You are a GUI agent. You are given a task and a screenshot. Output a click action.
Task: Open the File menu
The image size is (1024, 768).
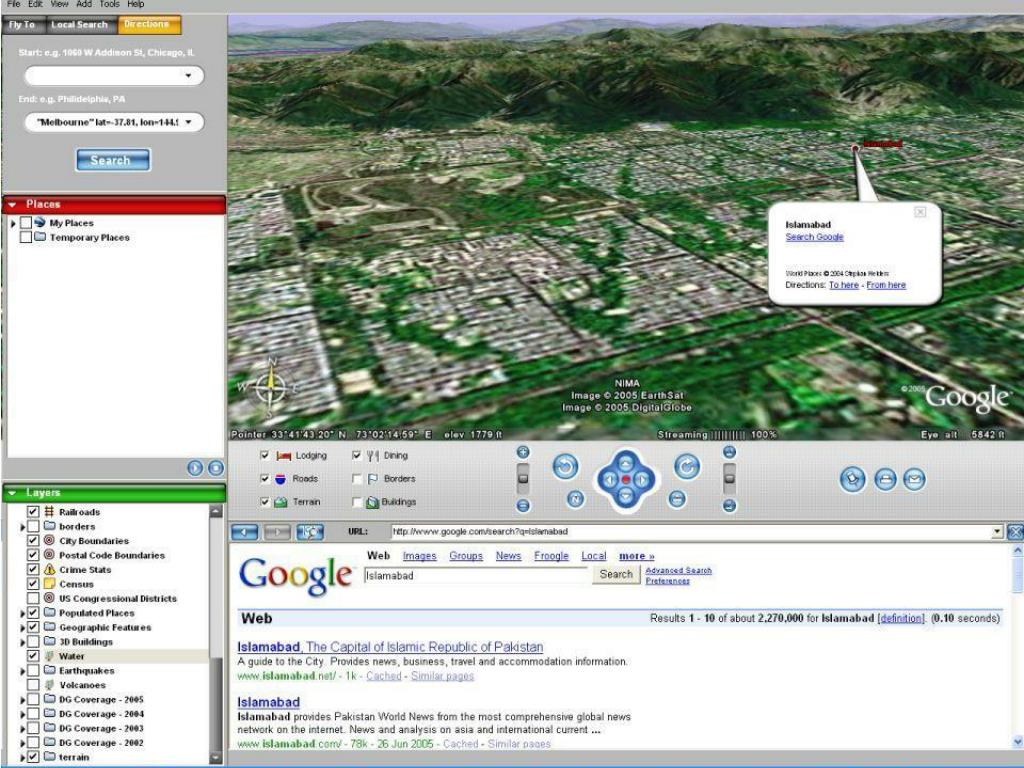tap(13, 4)
